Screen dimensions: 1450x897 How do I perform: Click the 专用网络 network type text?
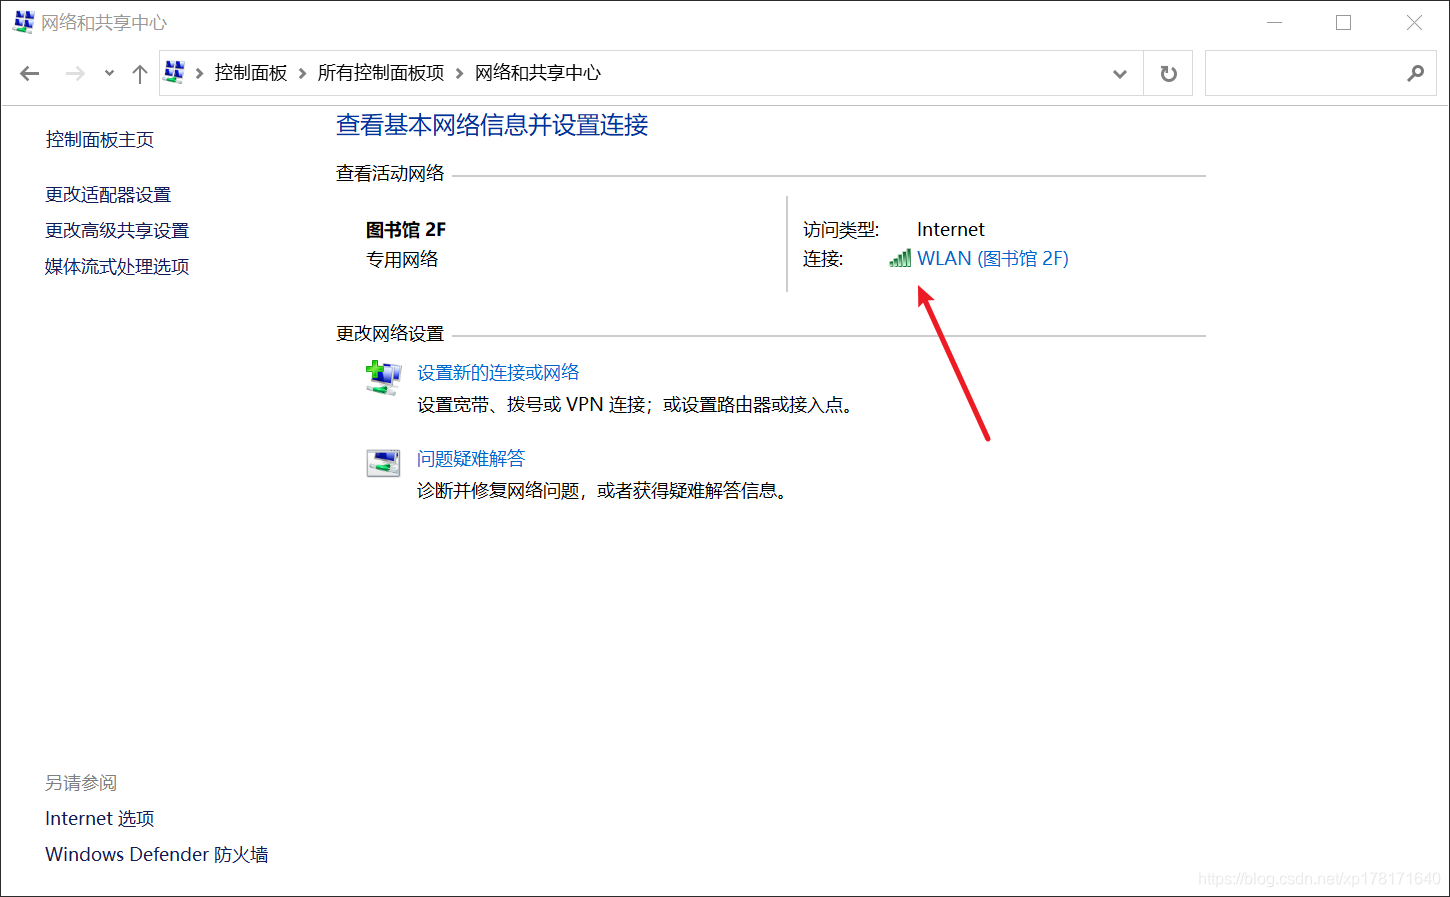coord(402,259)
